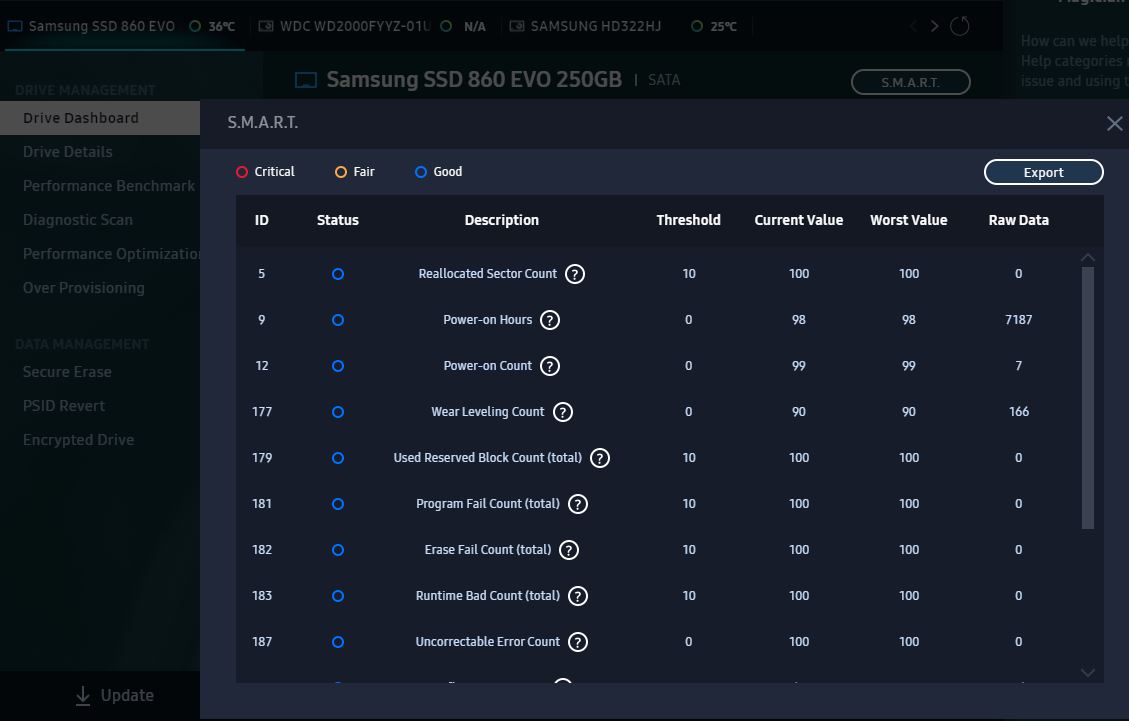Click the Erase Fail Count question icon
This screenshot has height=721, width=1129.
click(569, 550)
